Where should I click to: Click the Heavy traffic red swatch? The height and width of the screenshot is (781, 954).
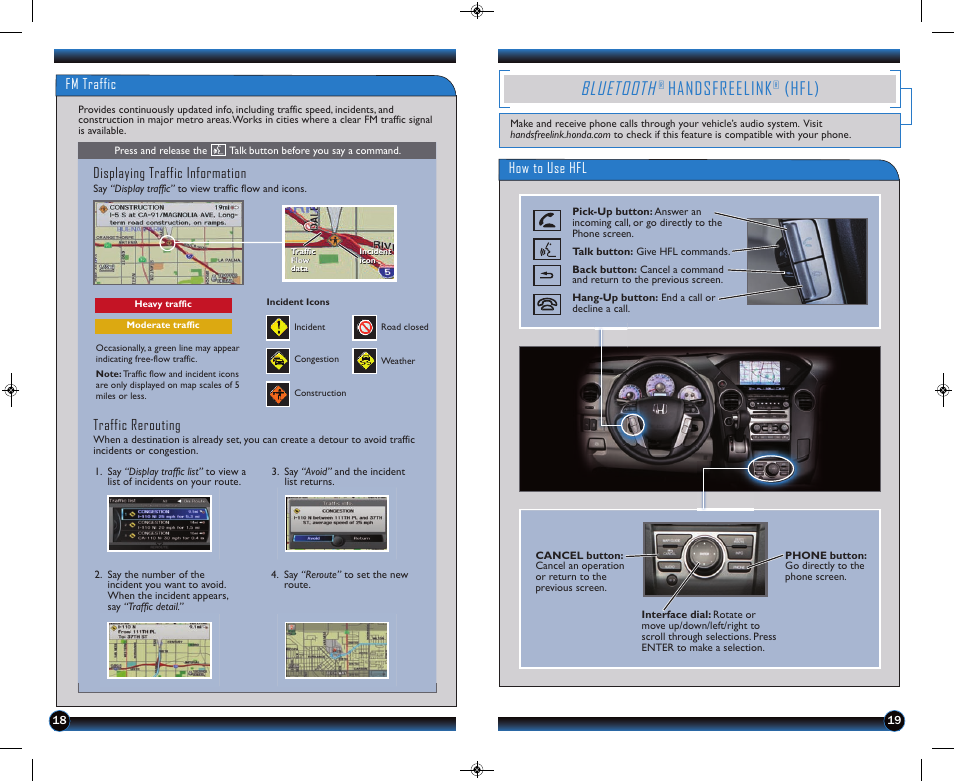163,305
